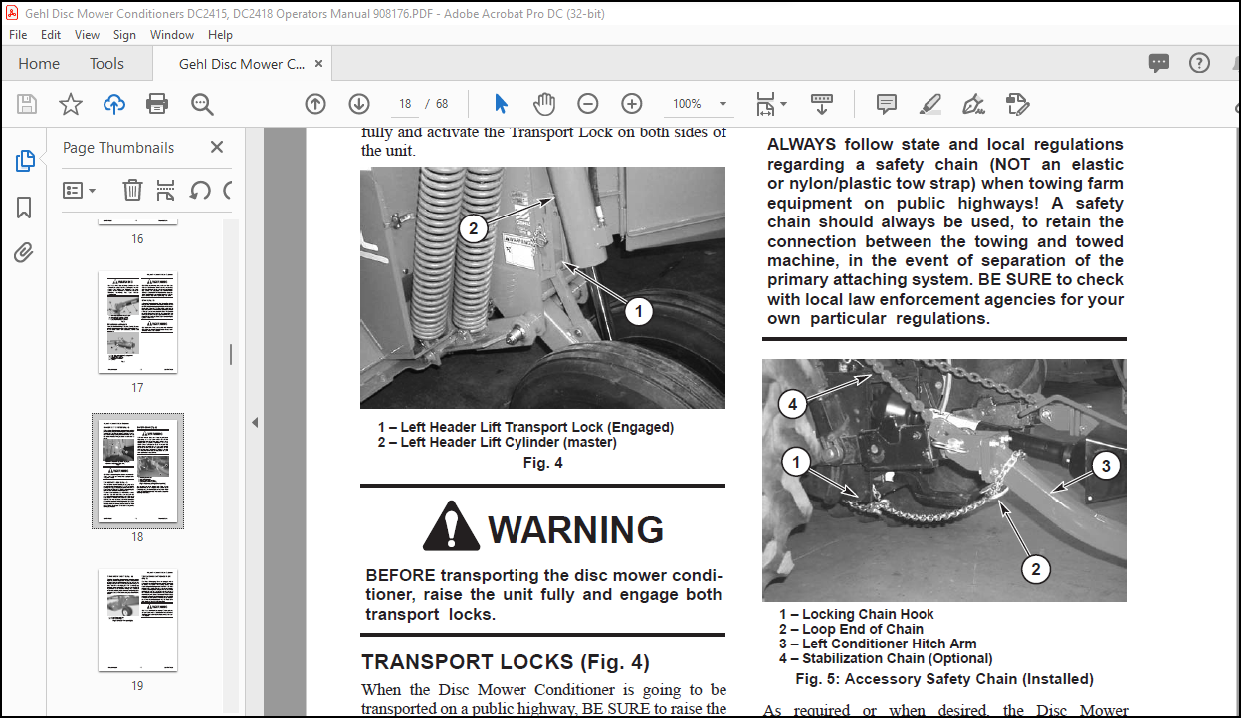The image size is (1241, 718).
Task: Select the Gehl Disc Mower document tab
Action: point(242,64)
